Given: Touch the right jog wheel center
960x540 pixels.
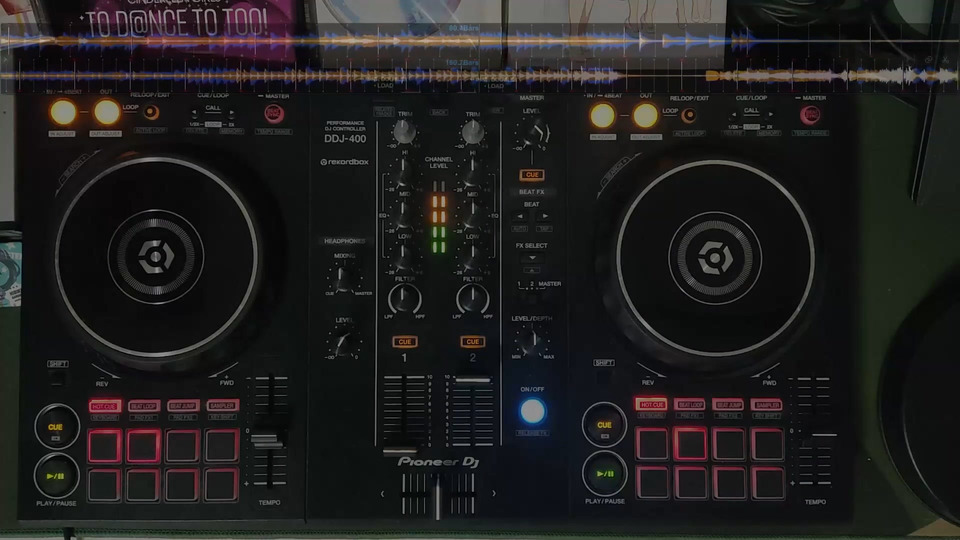Looking at the screenshot, I should (x=714, y=258).
